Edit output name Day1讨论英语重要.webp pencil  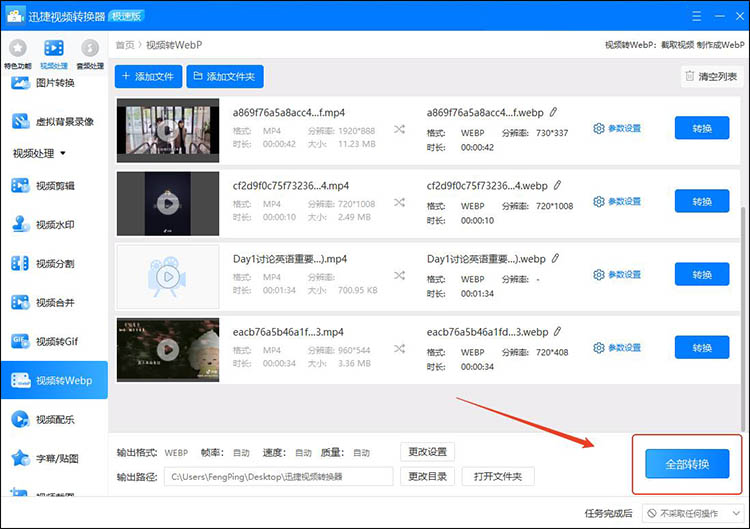pos(555,258)
